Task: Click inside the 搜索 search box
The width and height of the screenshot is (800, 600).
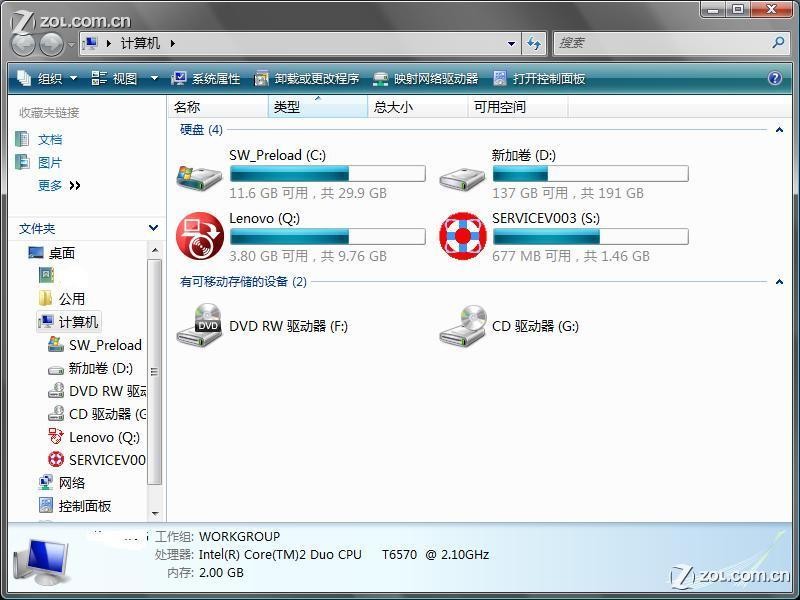Action: click(x=660, y=43)
